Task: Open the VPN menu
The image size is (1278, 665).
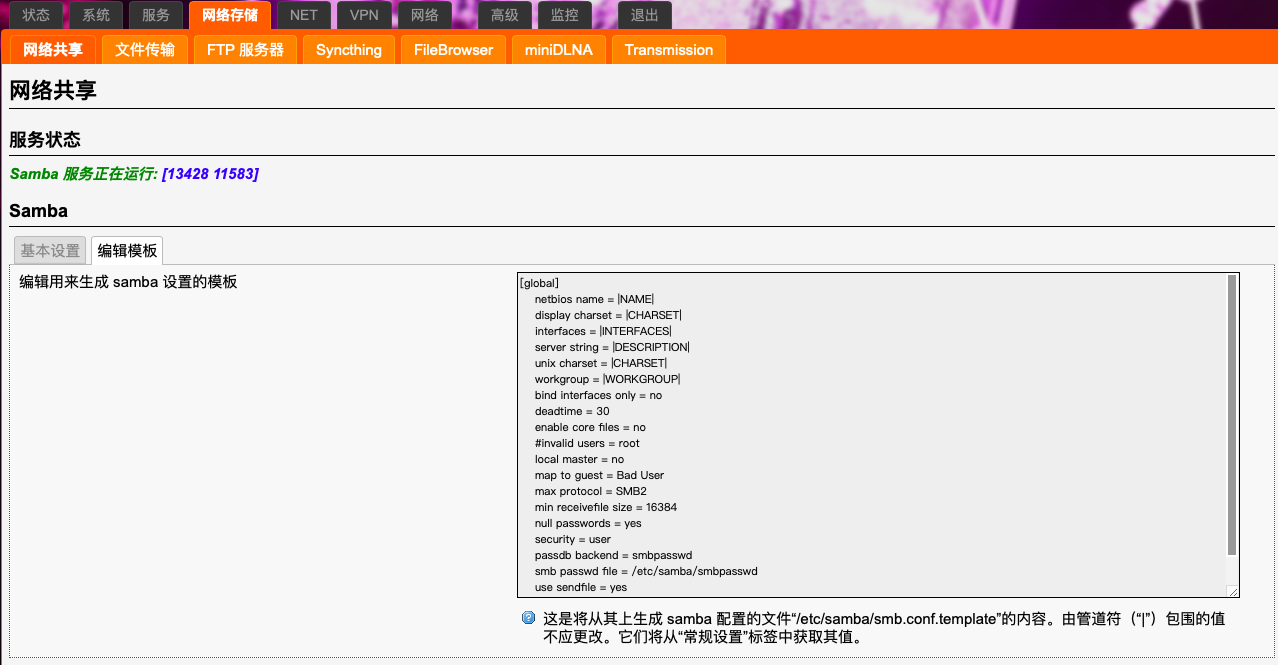Action: pyautogui.click(x=364, y=15)
